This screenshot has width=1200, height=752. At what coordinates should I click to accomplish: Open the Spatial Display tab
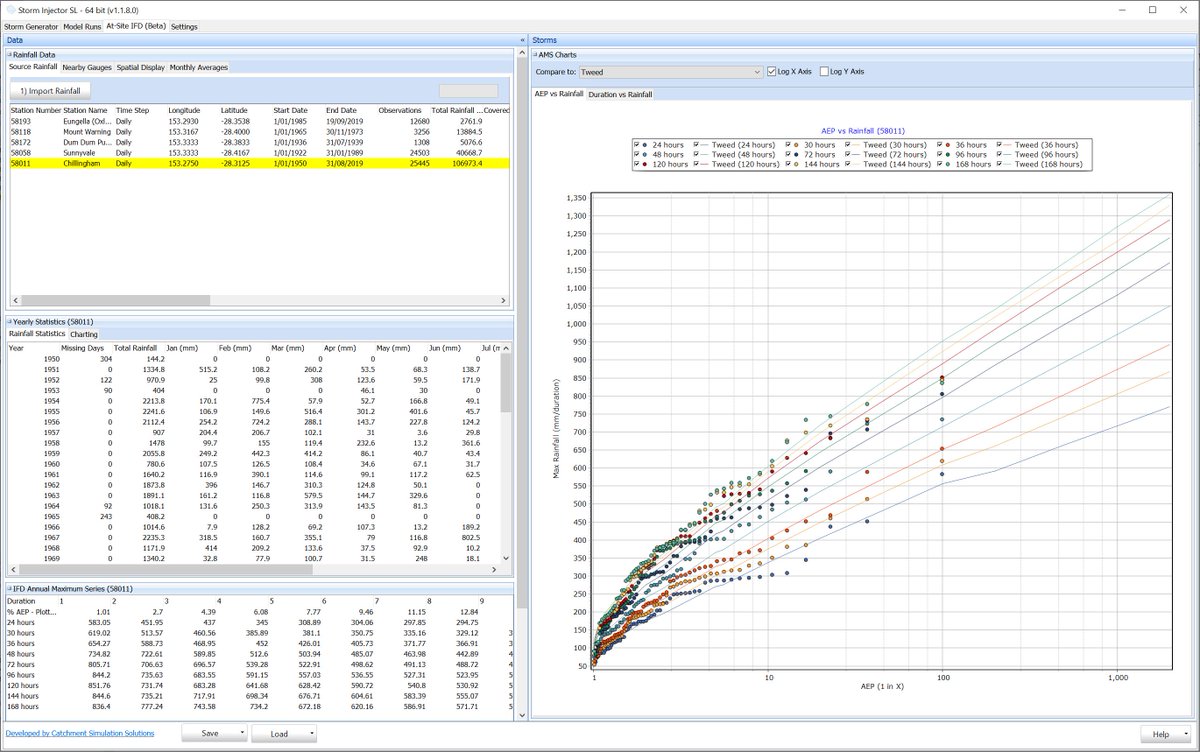click(x=140, y=67)
